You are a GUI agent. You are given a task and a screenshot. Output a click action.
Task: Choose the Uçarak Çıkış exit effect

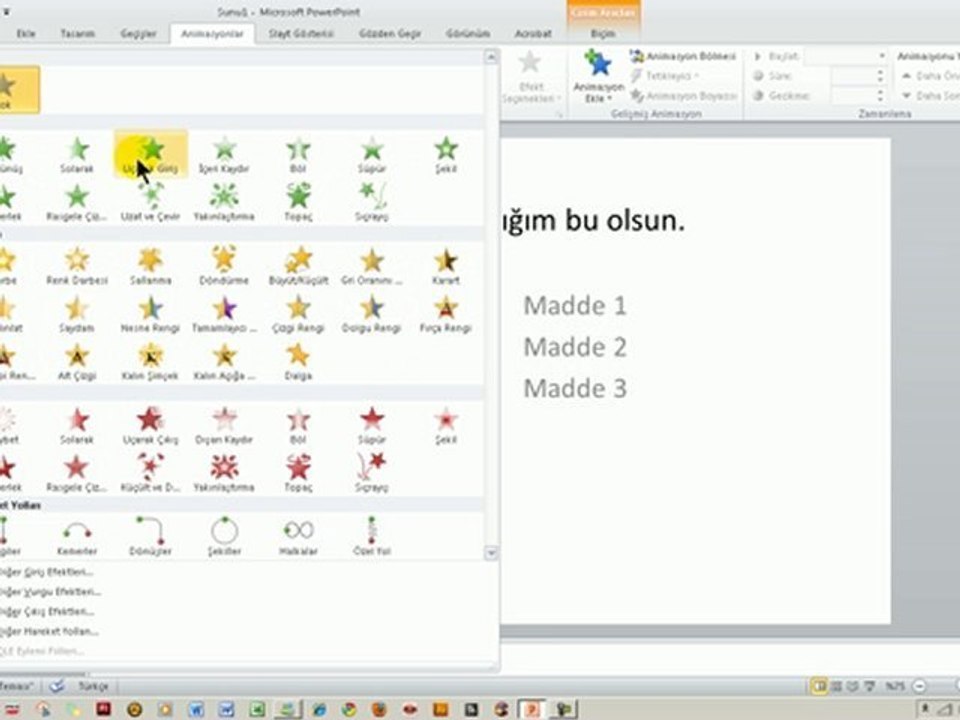click(x=151, y=426)
